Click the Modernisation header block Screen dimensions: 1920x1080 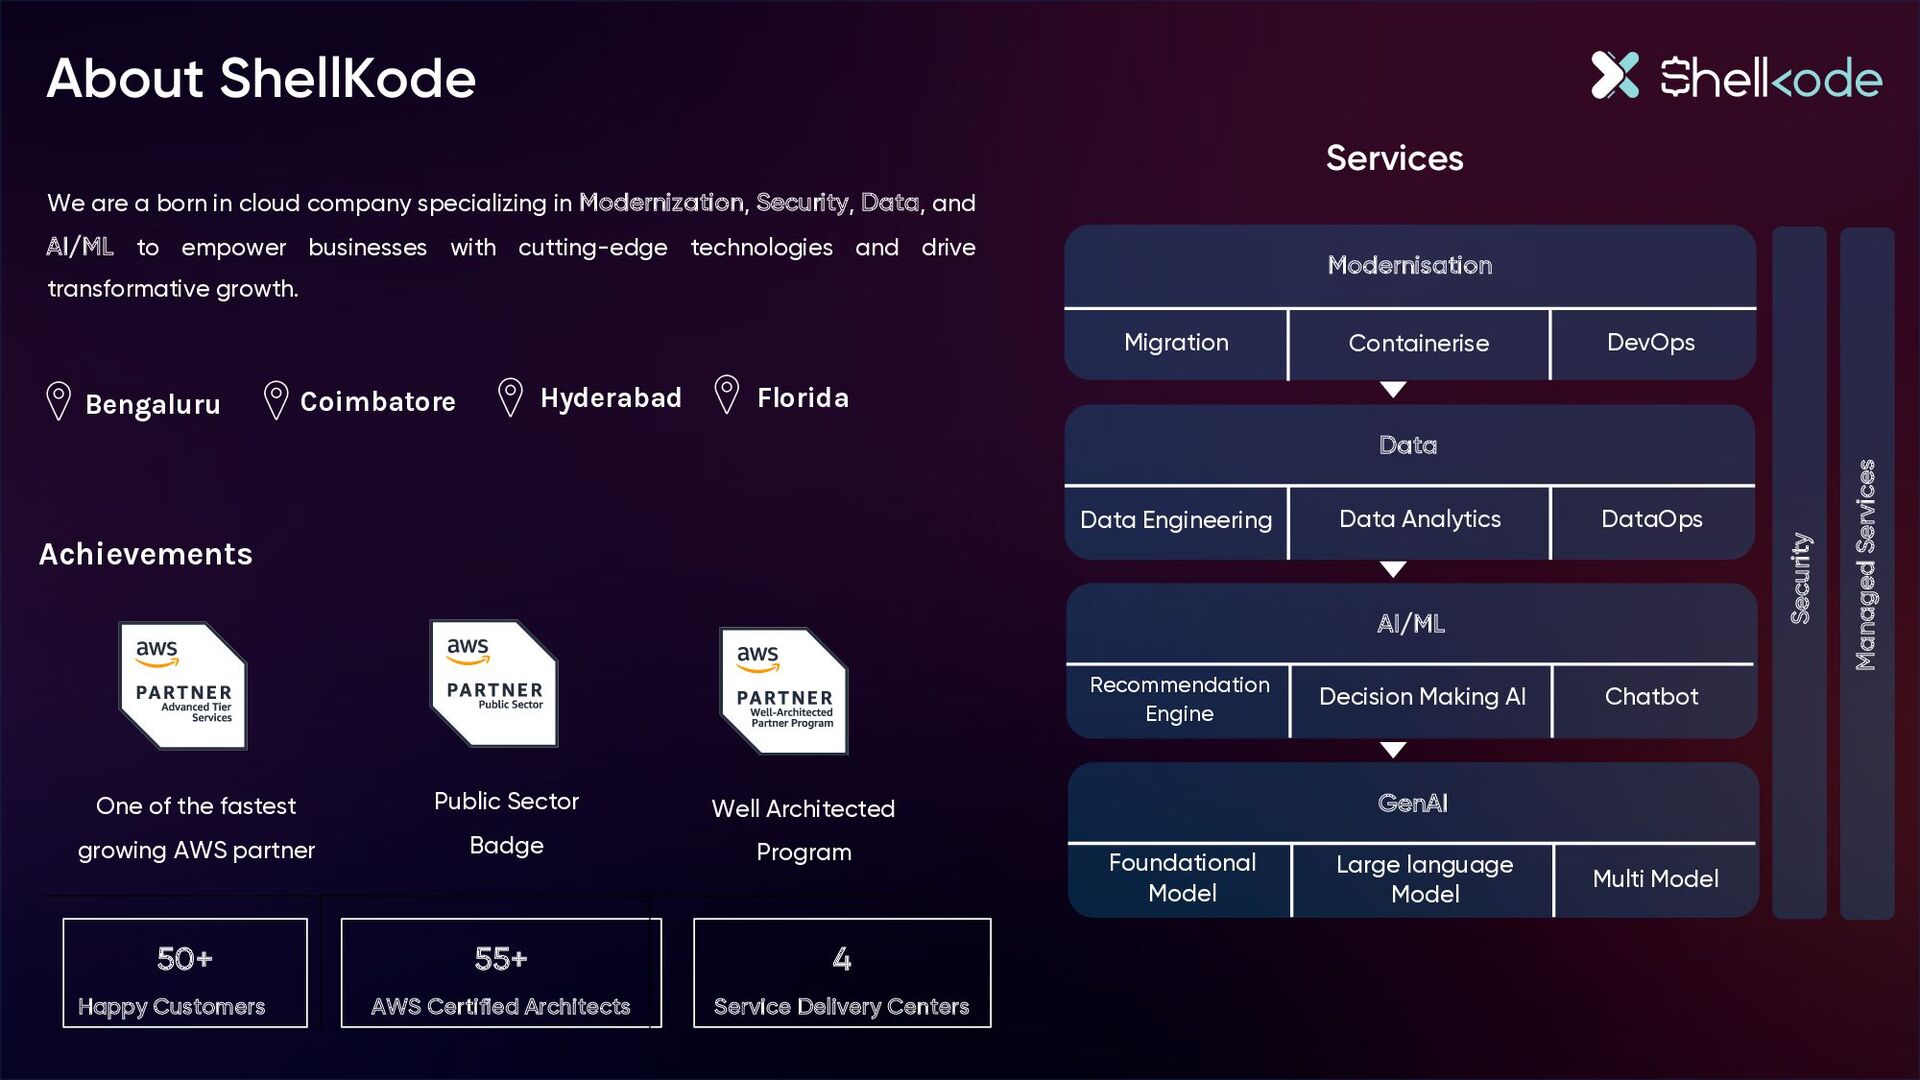coord(1410,265)
